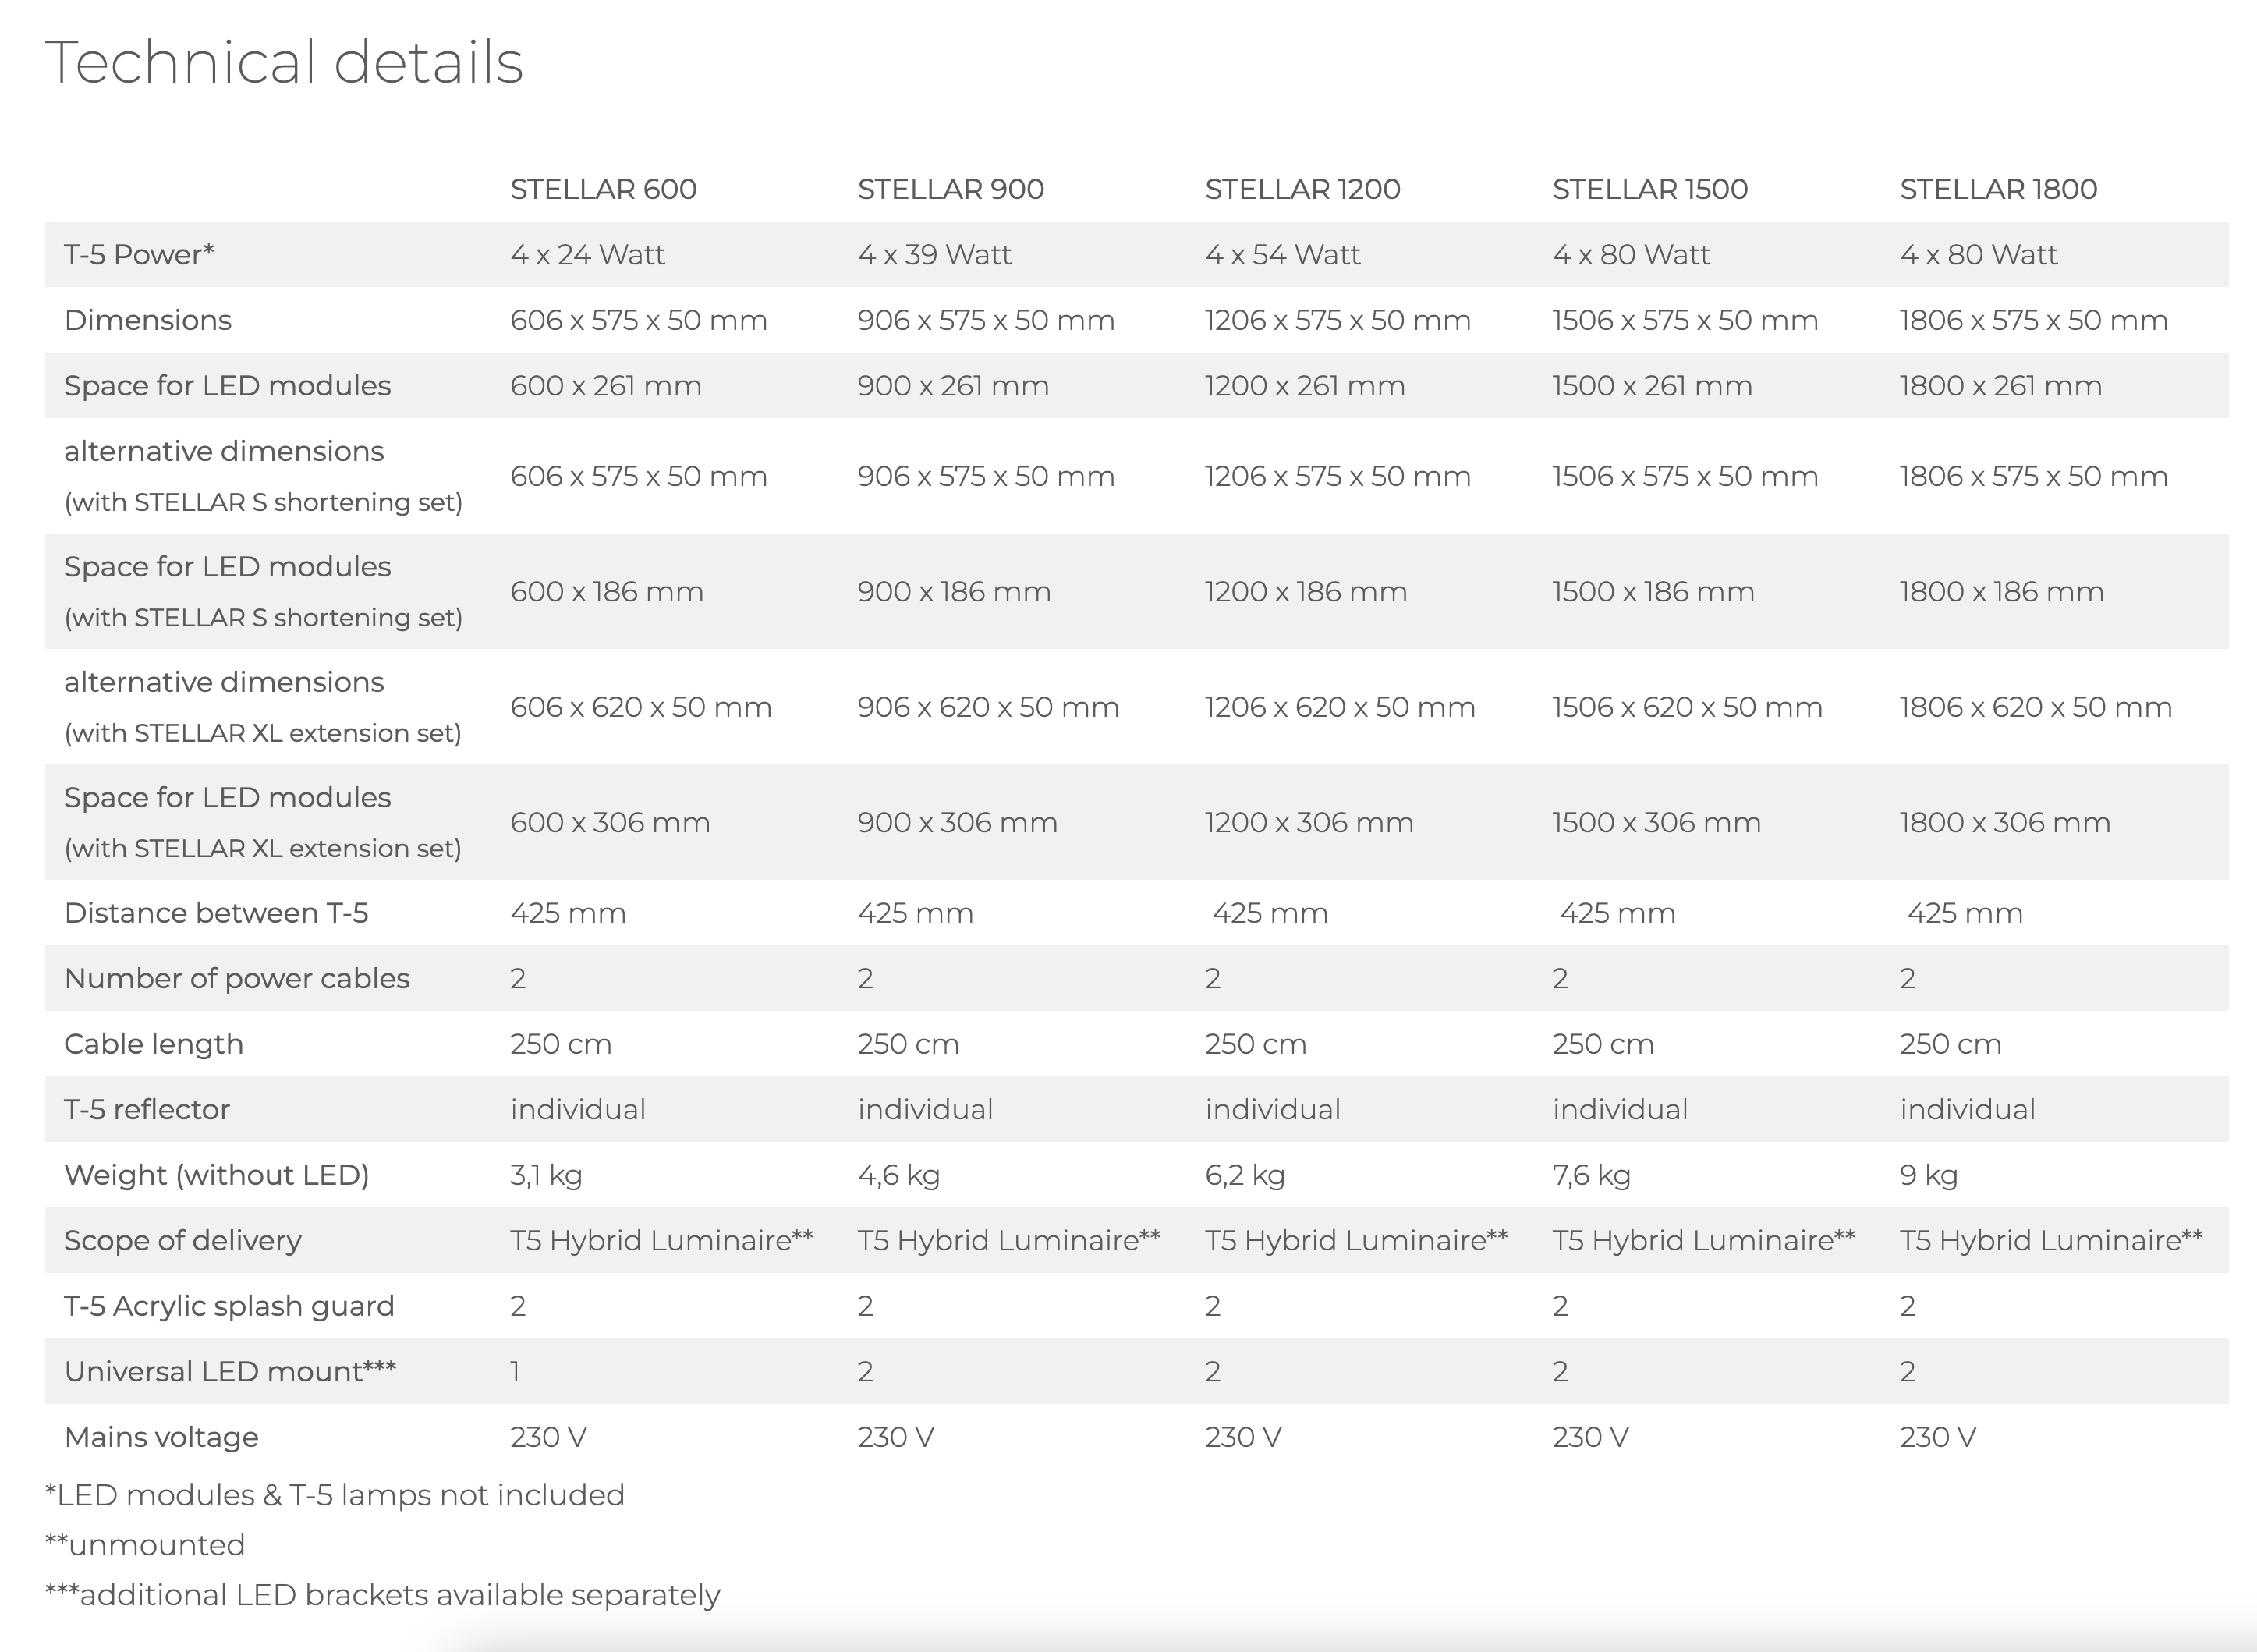This screenshot has width=2257, height=1652.
Task: Click the Technical details heading
Action: tap(284, 62)
